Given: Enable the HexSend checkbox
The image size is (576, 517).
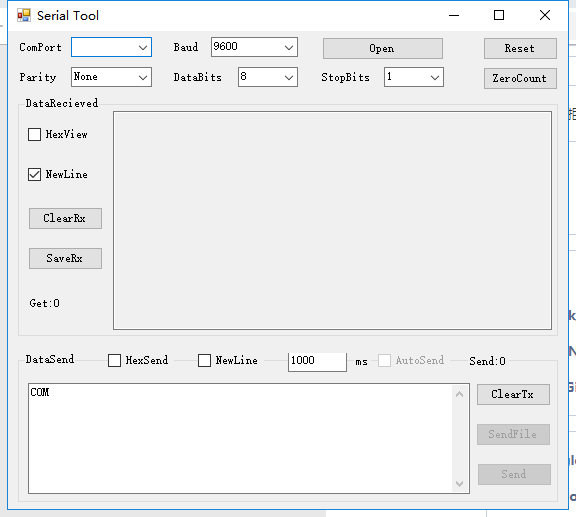Looking at the screenshot, I should click(115, 360).
